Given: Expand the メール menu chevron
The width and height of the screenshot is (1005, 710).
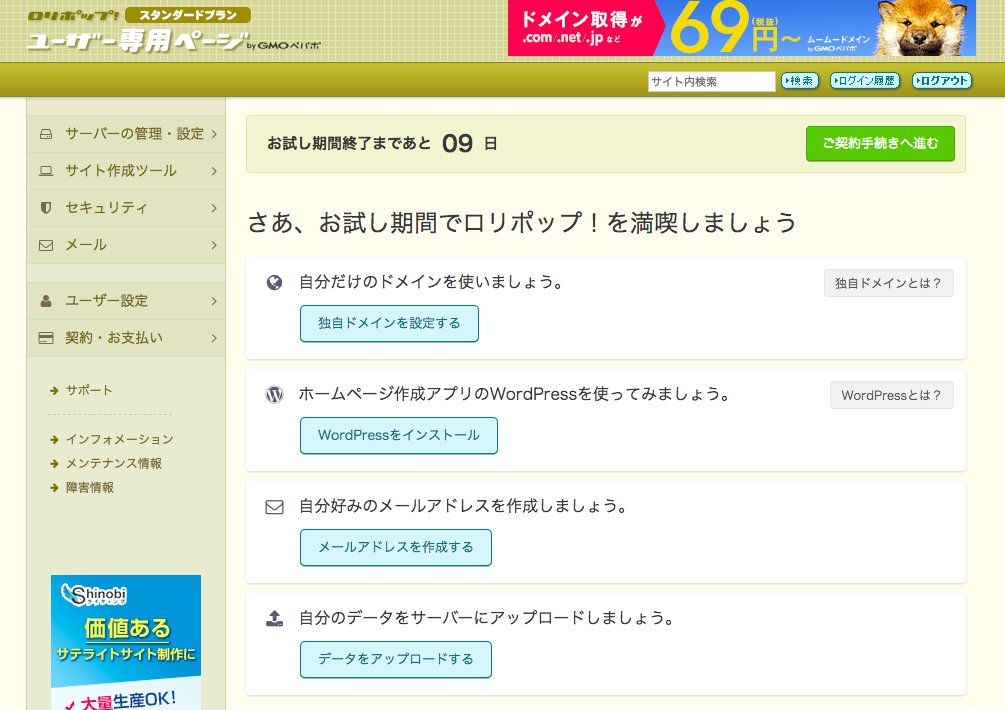Looking at the screenshot, I should 214,245.
